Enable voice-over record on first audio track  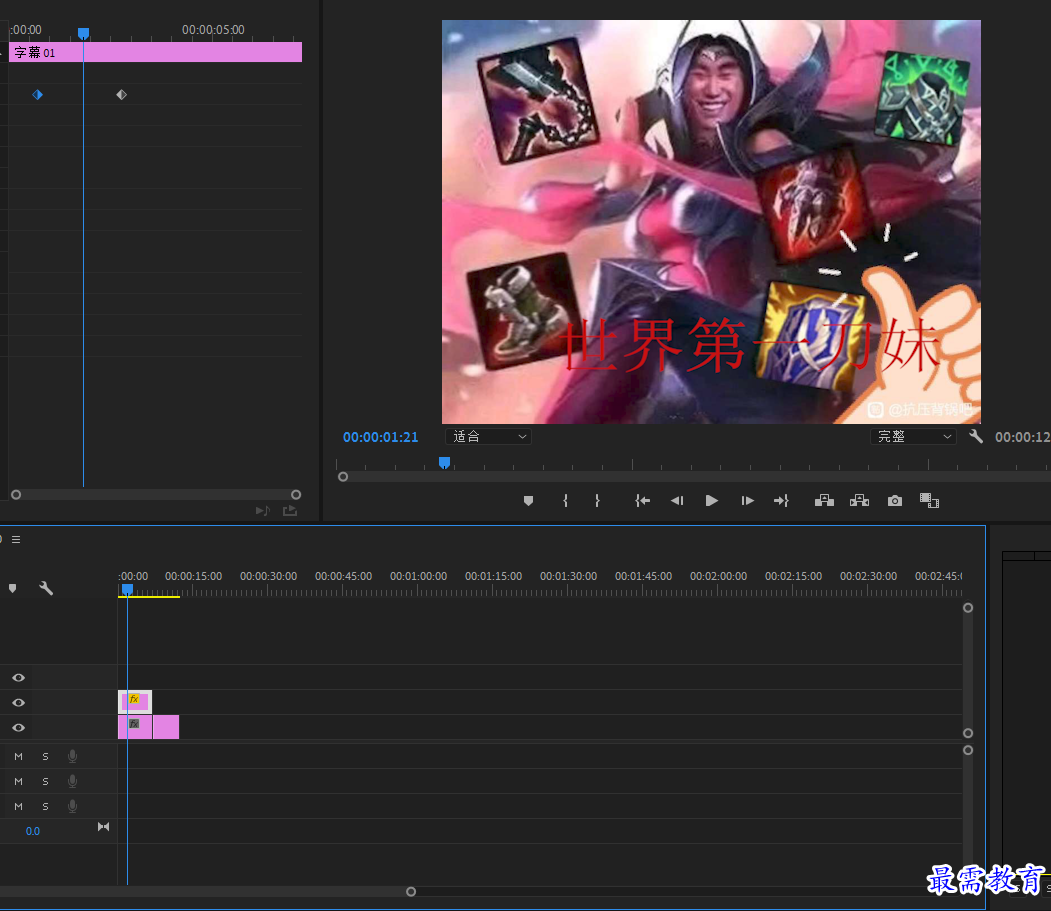(72, 756)
